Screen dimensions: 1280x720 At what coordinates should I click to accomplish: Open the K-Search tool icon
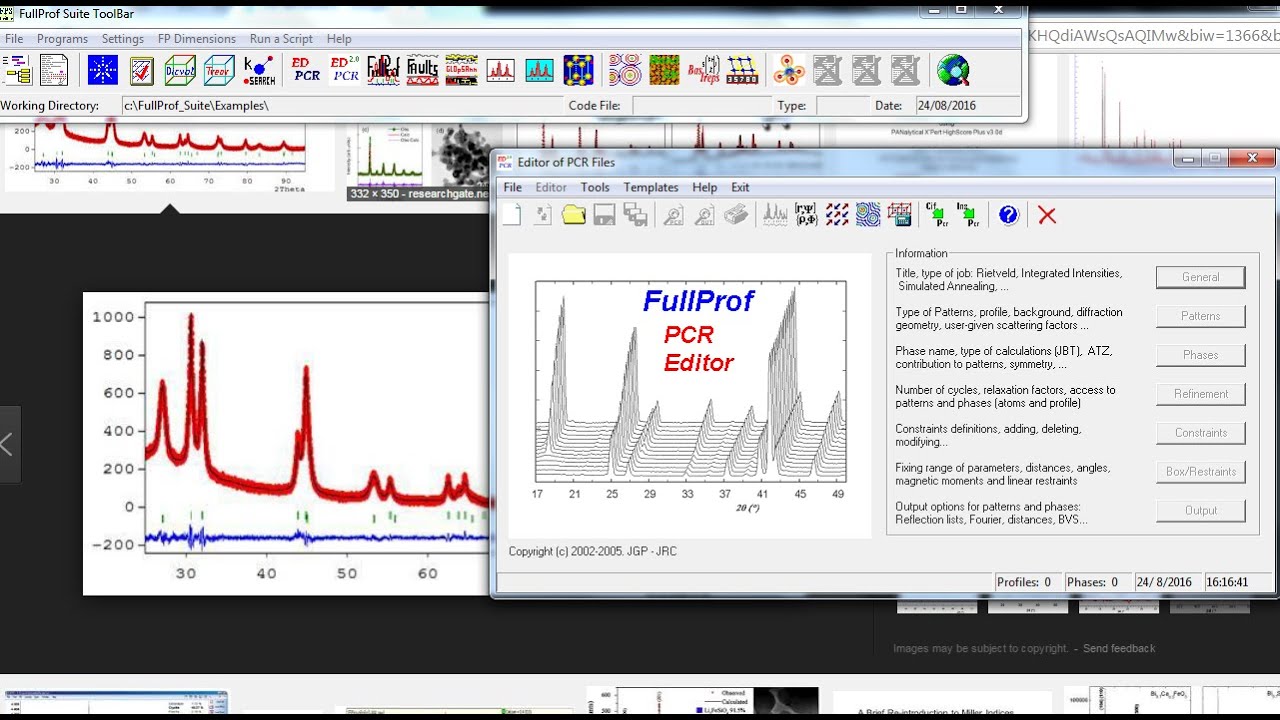[259, 70]
